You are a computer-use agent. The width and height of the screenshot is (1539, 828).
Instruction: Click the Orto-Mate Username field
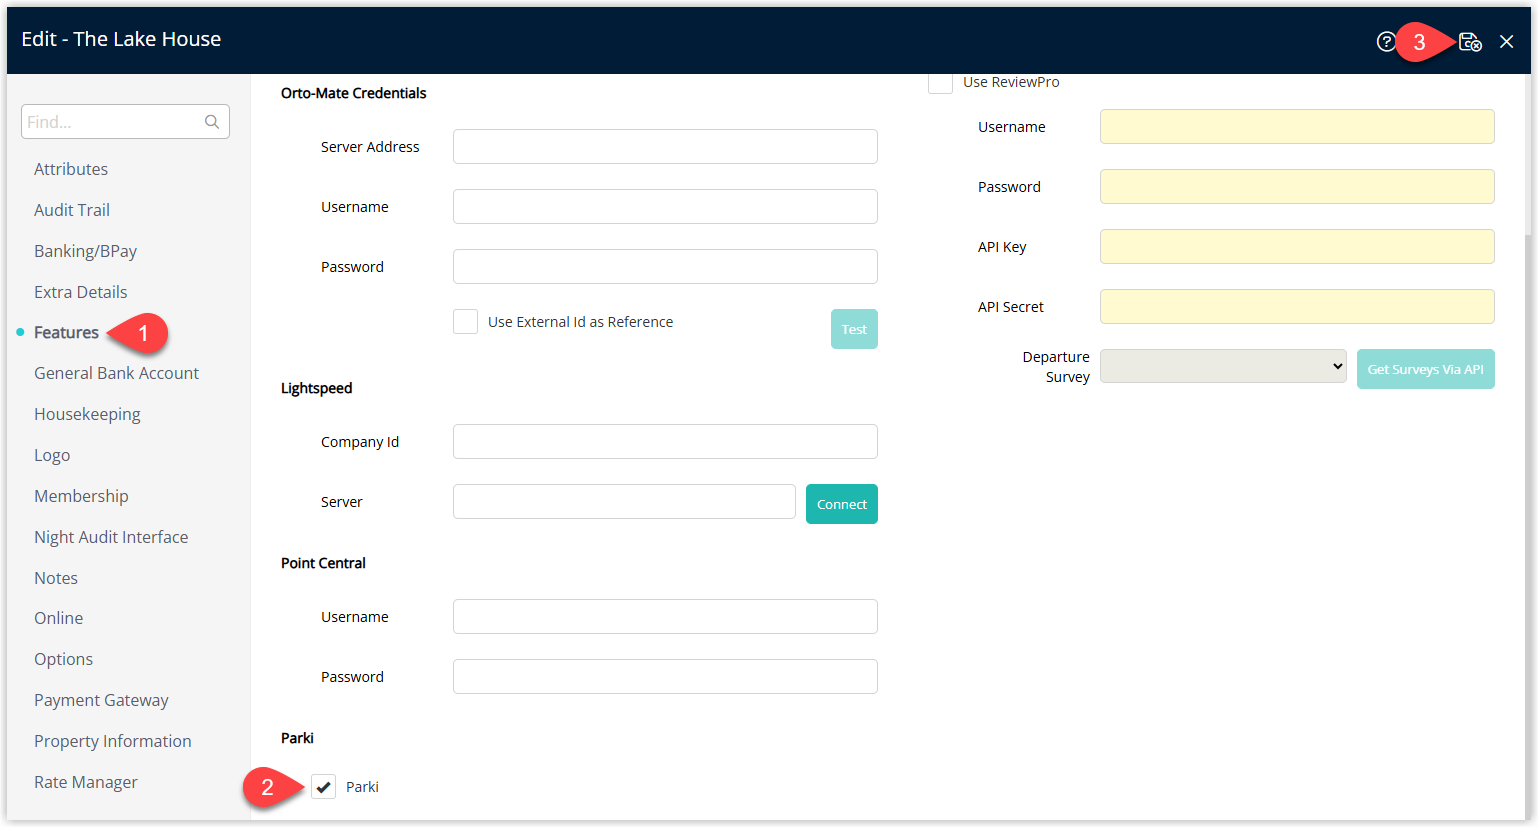click(665, 207)
